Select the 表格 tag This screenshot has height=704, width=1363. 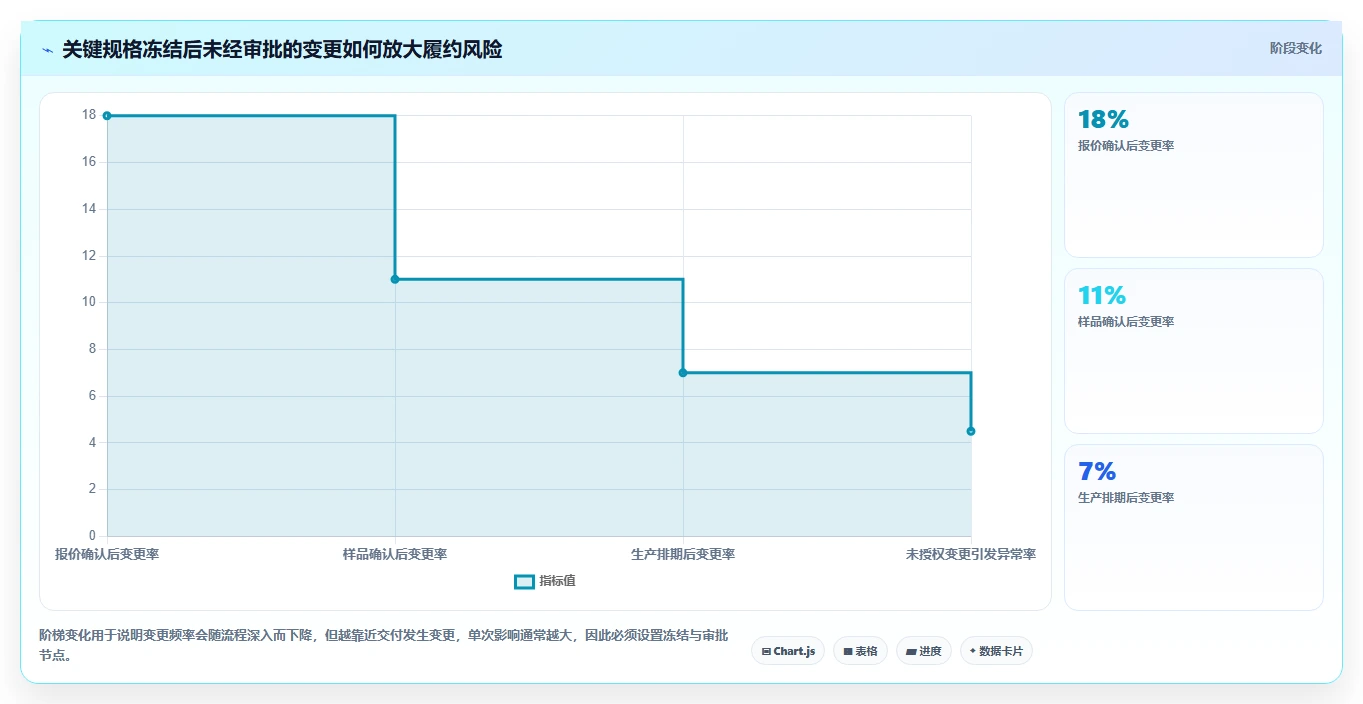pyautogui.click(x=860, y=651)
